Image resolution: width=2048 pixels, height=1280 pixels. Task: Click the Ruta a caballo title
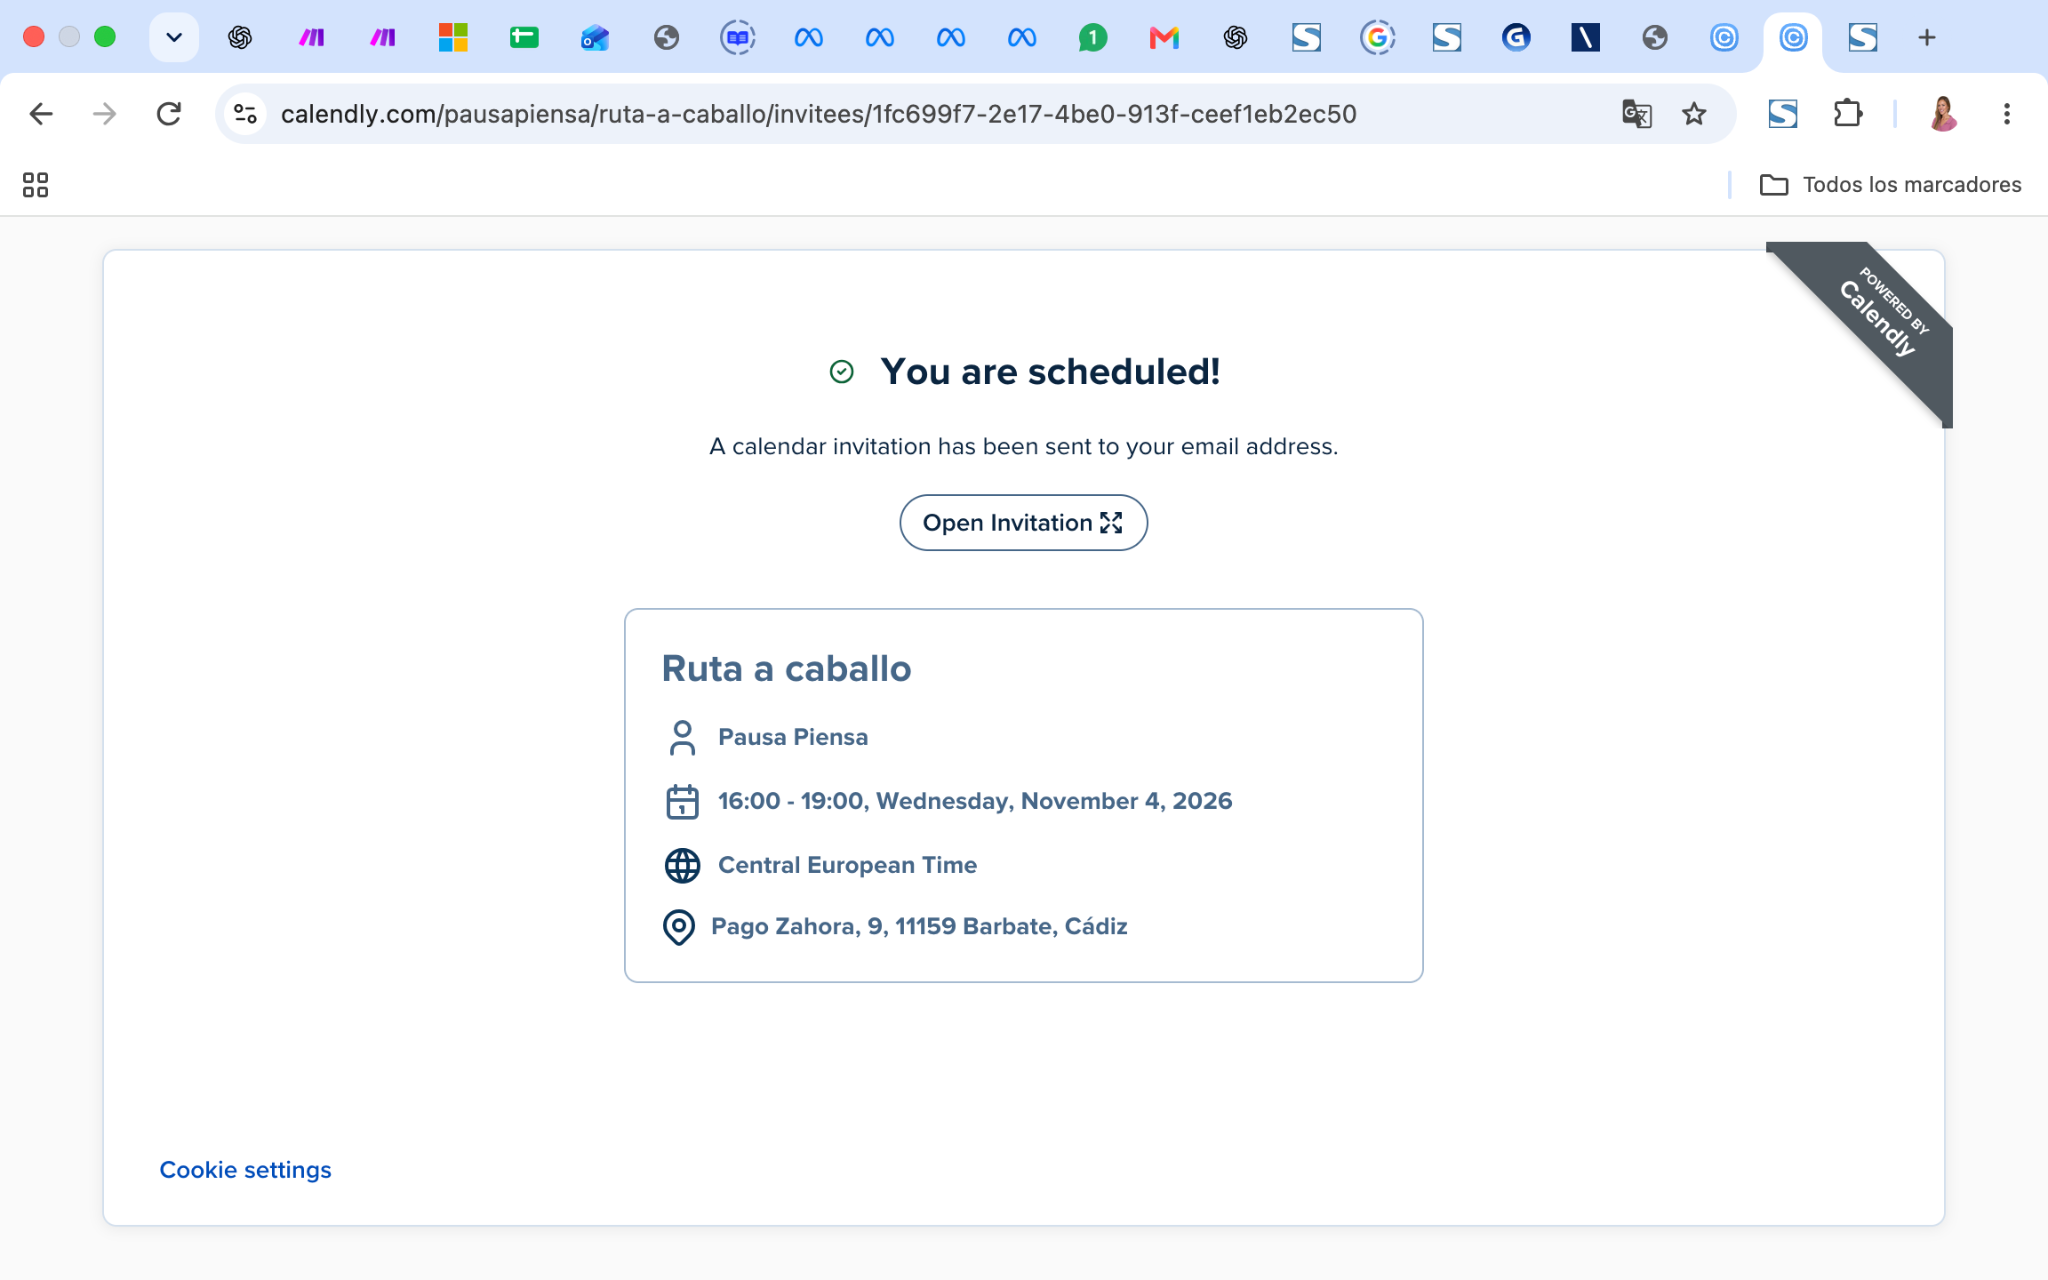point(786,669)
